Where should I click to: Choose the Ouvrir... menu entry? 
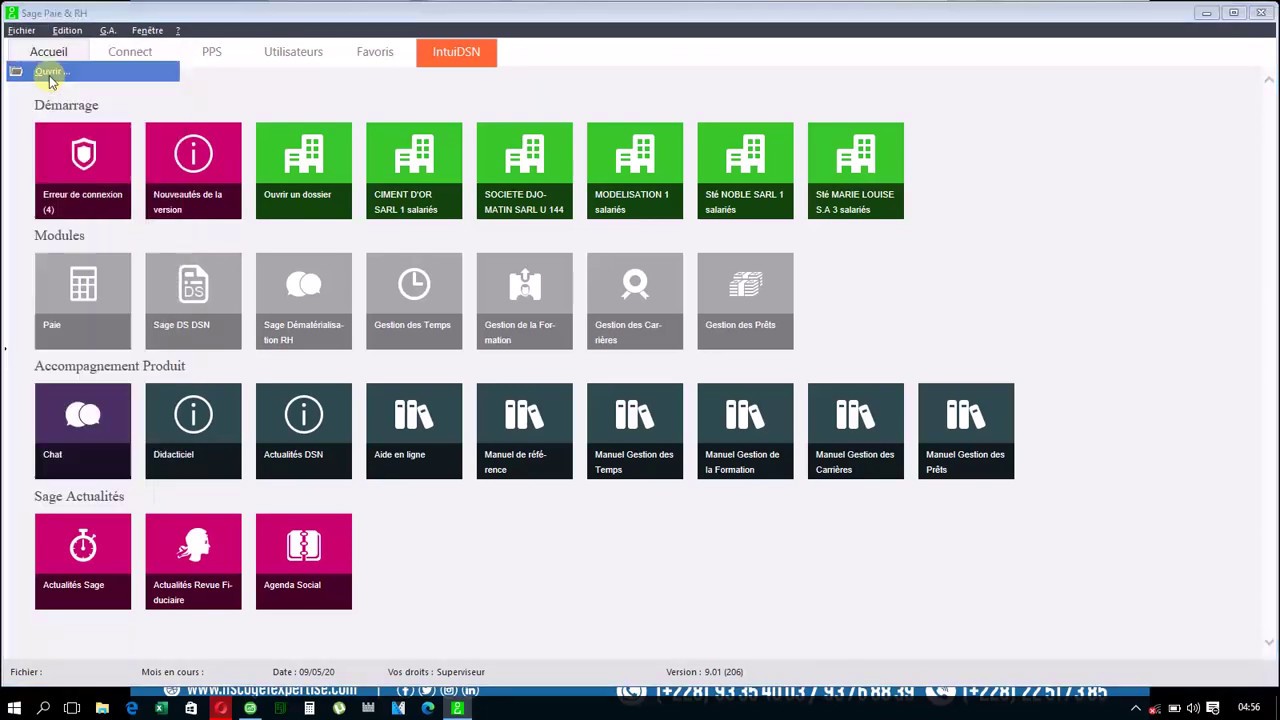click(x=93, y=71)
